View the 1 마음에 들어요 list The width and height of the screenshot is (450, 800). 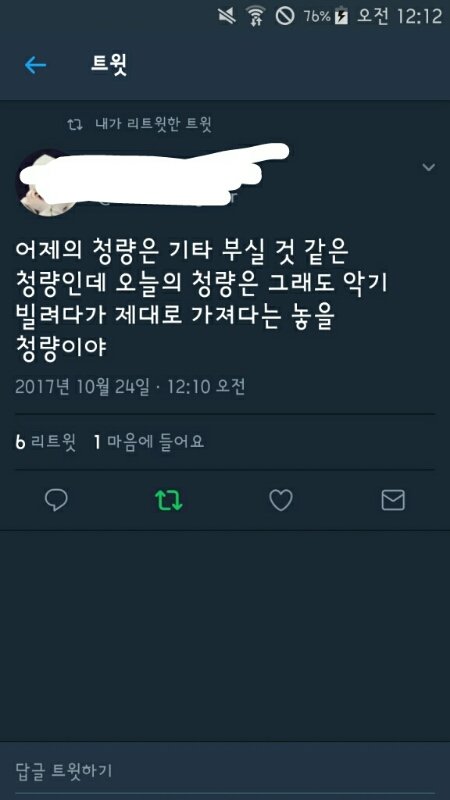pos(149,442)
